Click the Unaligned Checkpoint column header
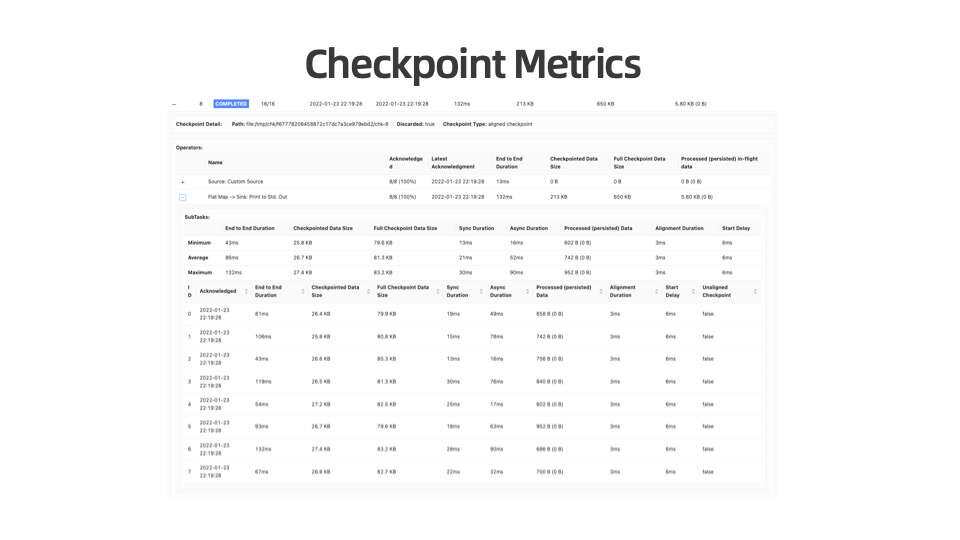Viewport: 960px width, 540px height. 716,291
